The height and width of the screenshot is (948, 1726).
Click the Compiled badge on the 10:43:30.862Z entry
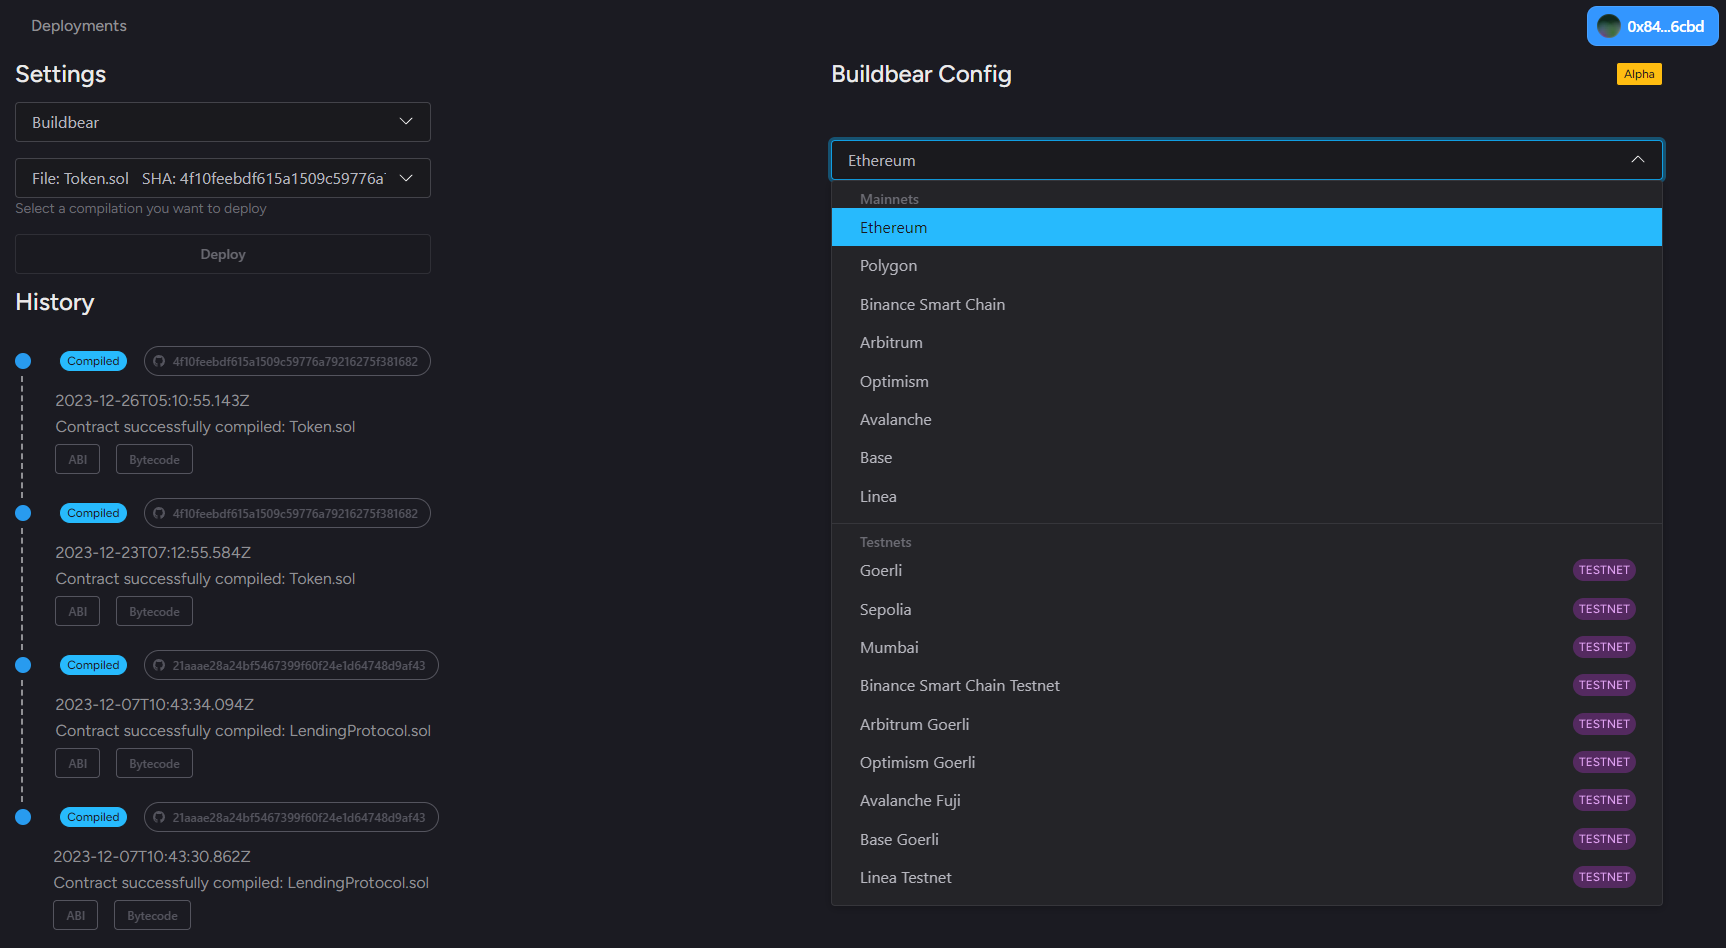click(x=93, y=817)
